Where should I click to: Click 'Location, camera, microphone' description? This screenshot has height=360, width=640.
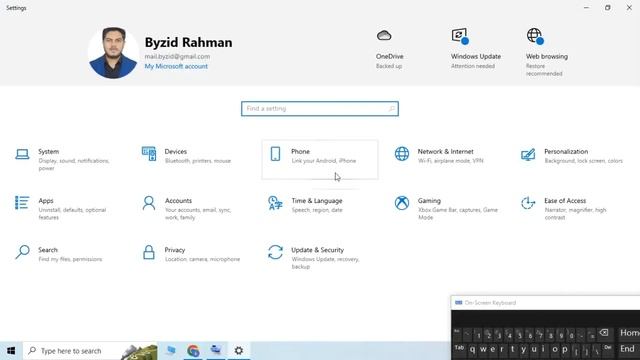tap(202, 259)
